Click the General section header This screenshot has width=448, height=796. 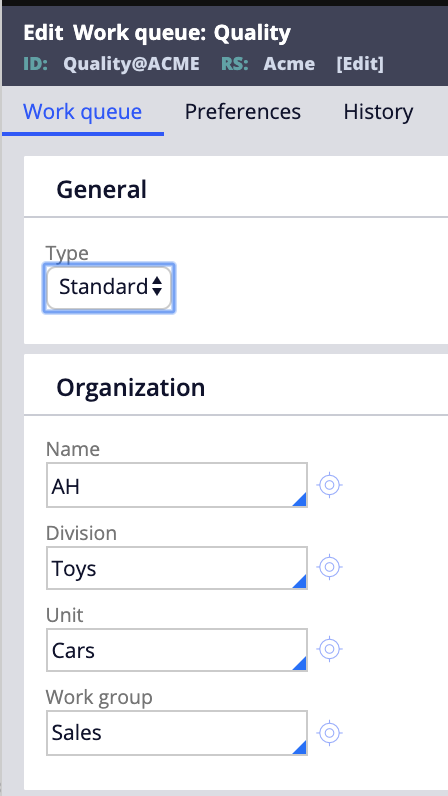point(102,189)
